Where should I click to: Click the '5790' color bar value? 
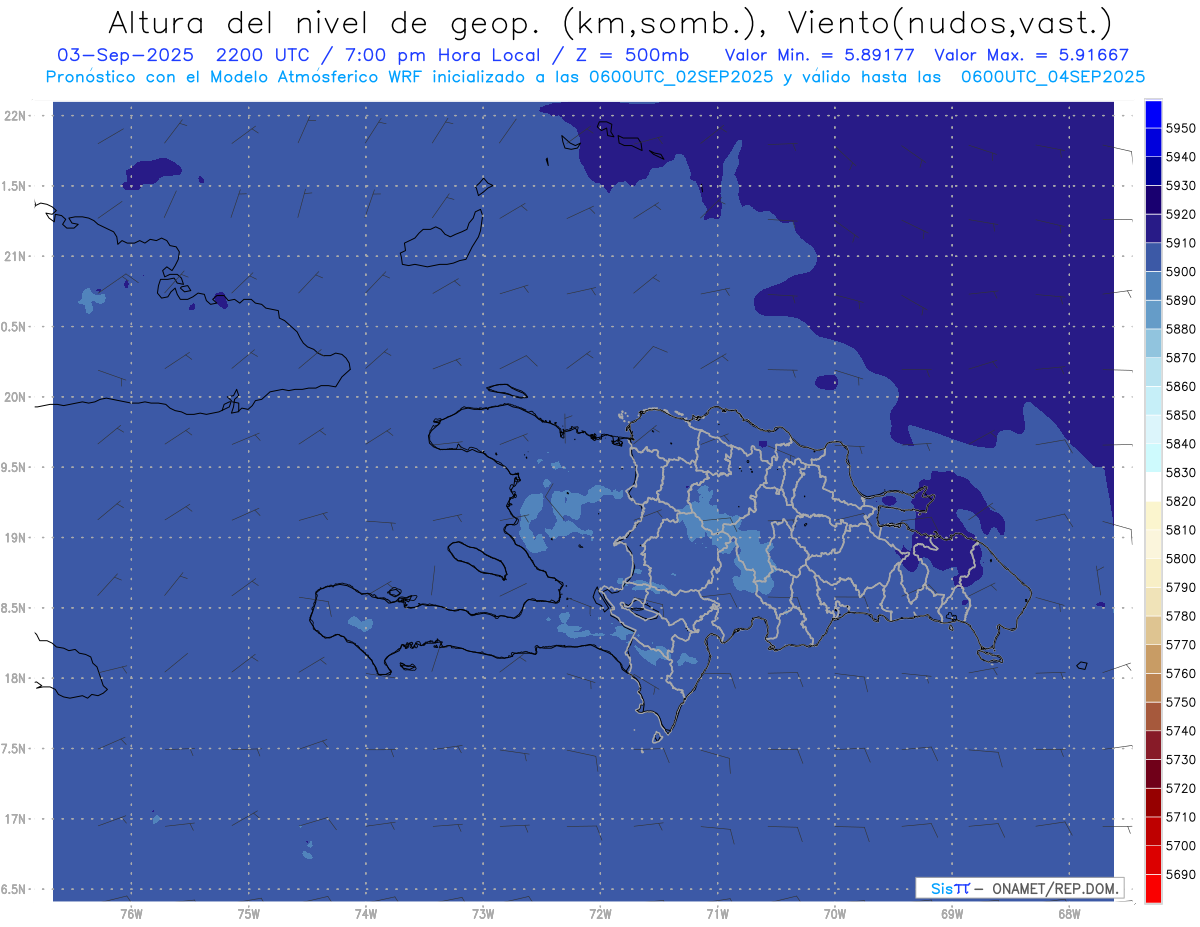pos(1180,587)
